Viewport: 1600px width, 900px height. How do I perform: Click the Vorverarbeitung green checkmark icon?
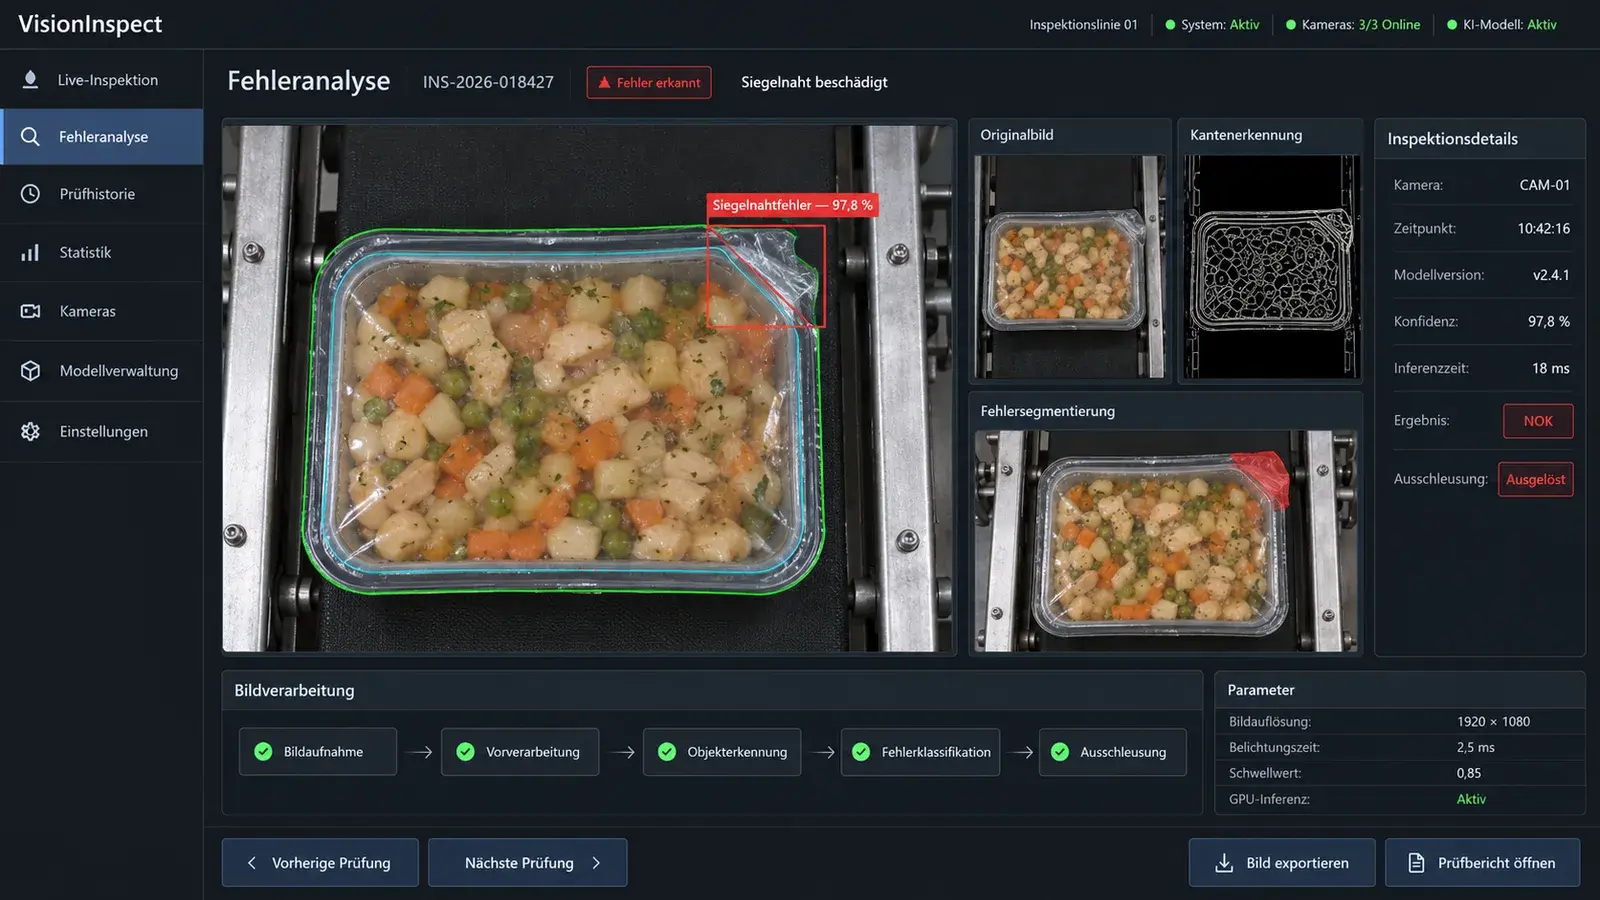(x=466, y=752)
